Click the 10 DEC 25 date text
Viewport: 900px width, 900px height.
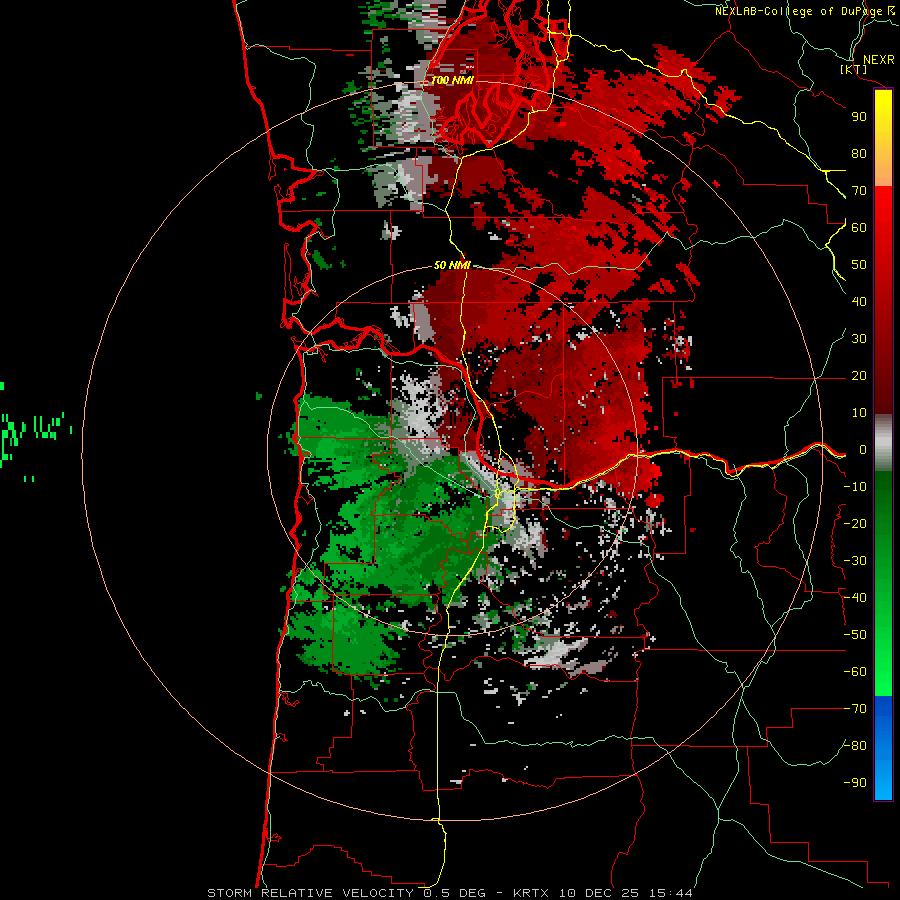pos(598,893)
